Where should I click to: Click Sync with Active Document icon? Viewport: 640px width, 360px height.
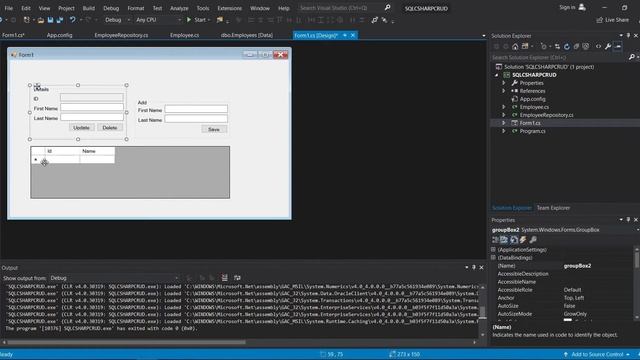click(557, 47)
